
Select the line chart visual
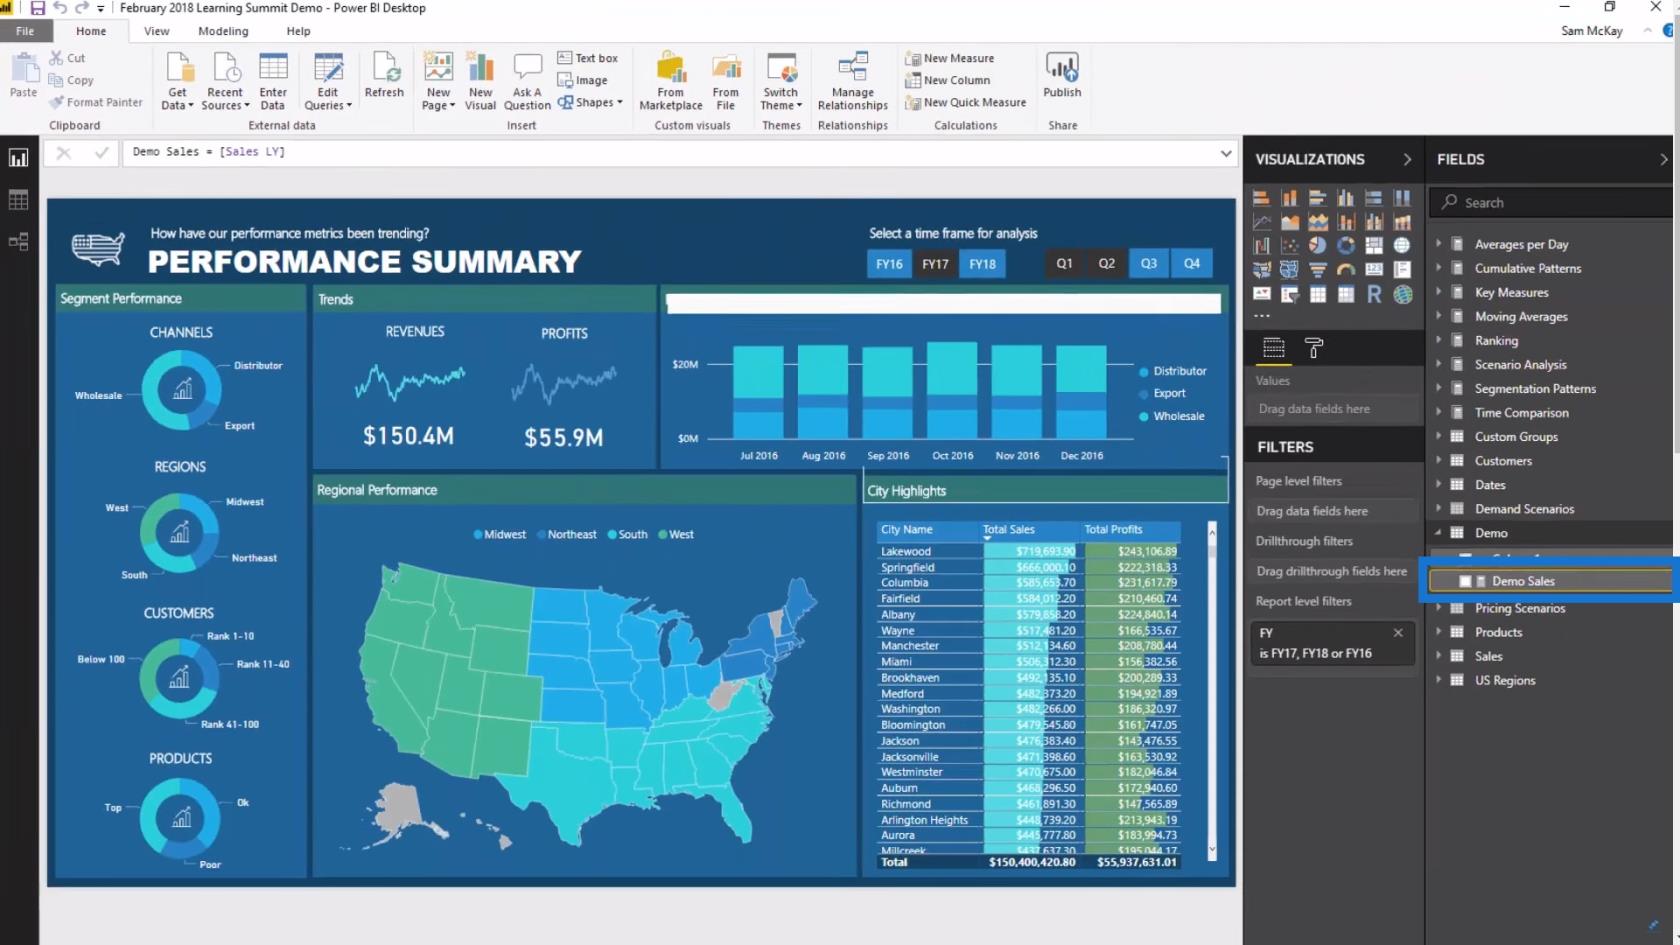(x=1262, y=222)
